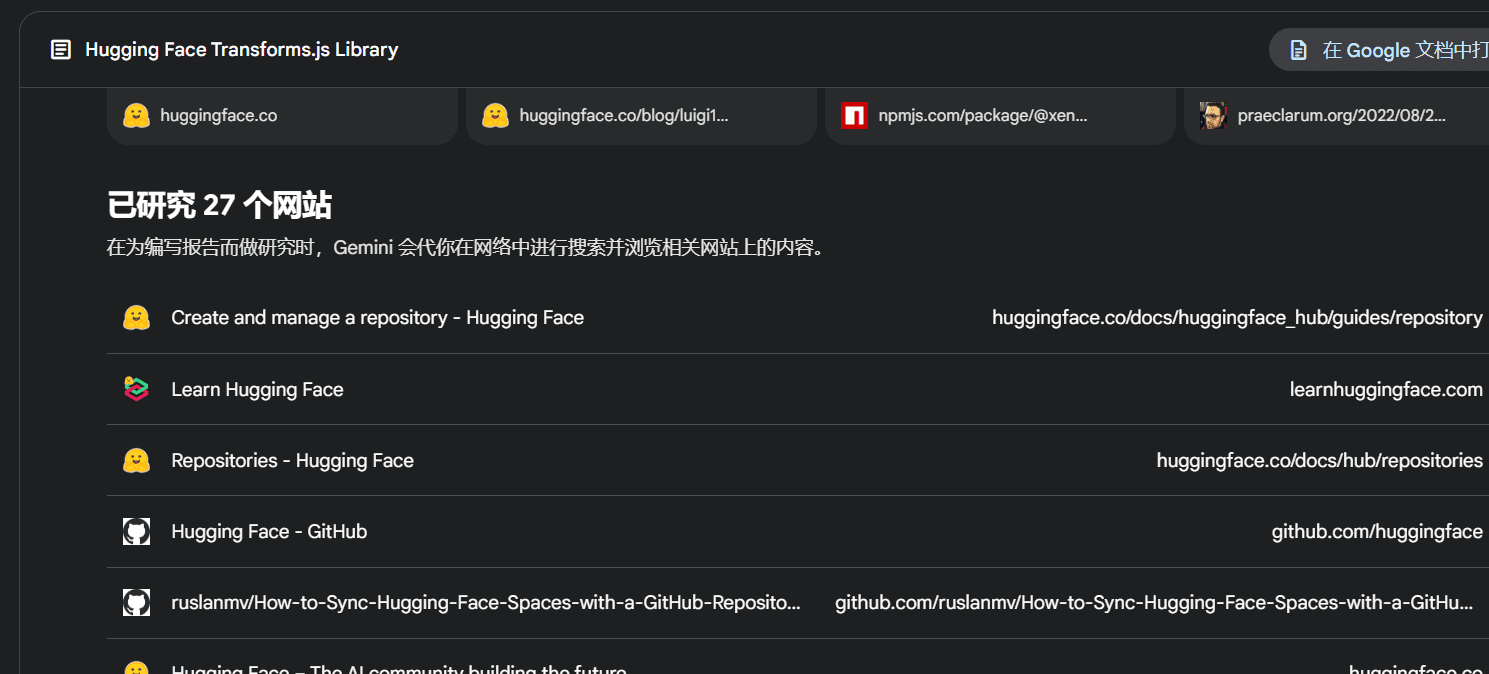
Task: Click GitHub icon in Hugging Face - GitHub row
Action: pyautogui.click(x=136, y=531)
